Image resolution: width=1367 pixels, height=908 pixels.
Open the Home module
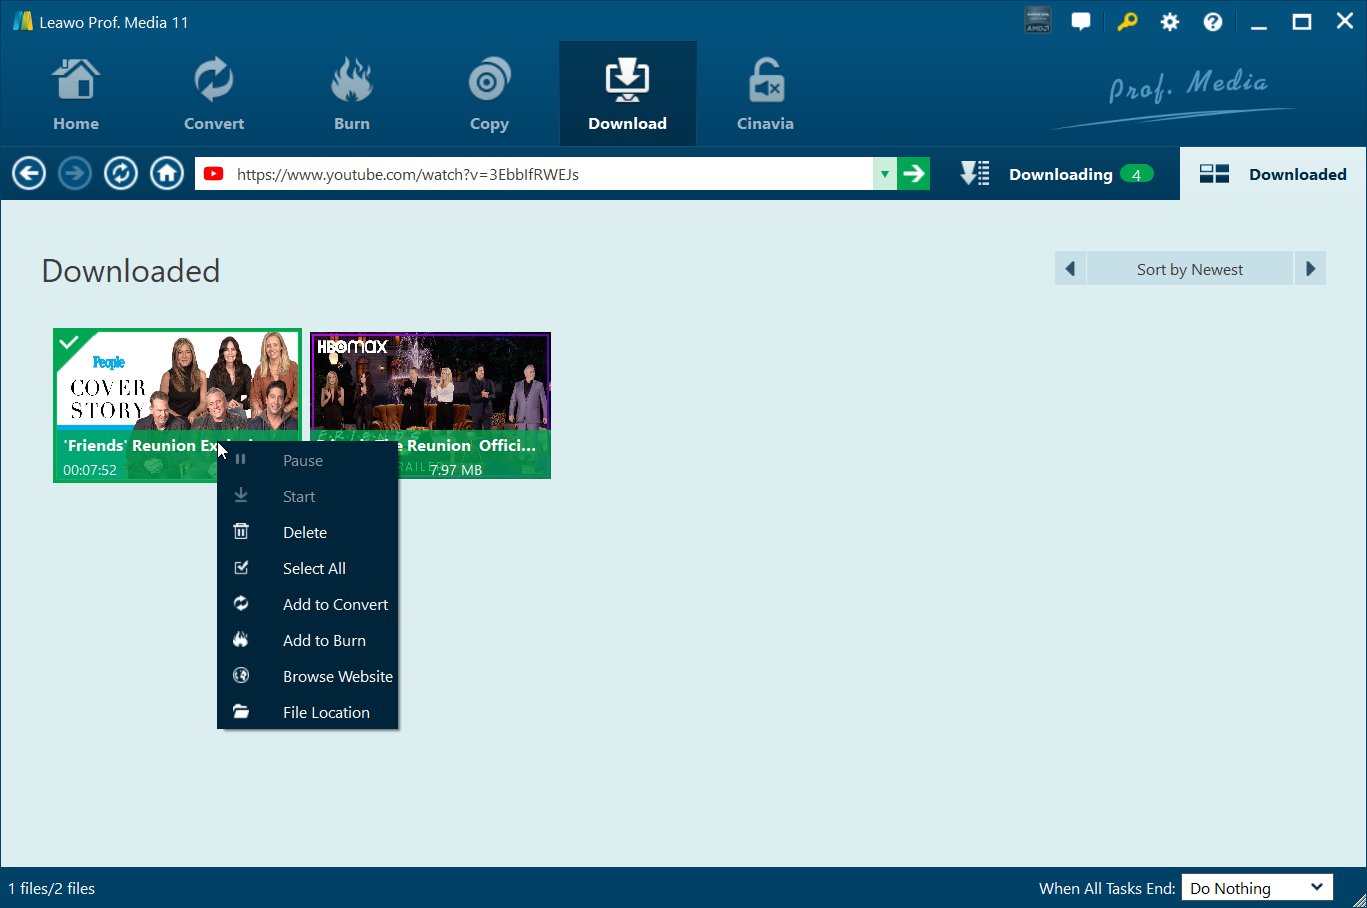coord(76,95)
